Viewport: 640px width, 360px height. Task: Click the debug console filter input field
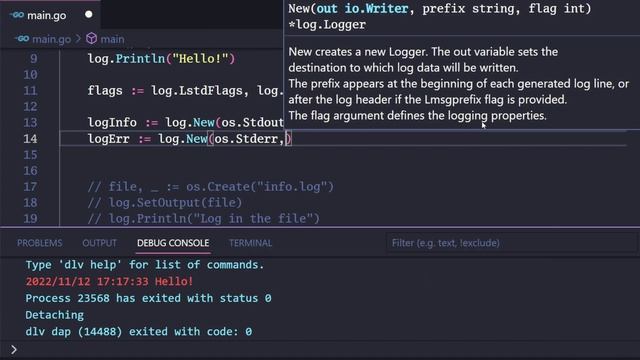pyautogui.click(x=511, y=243)
